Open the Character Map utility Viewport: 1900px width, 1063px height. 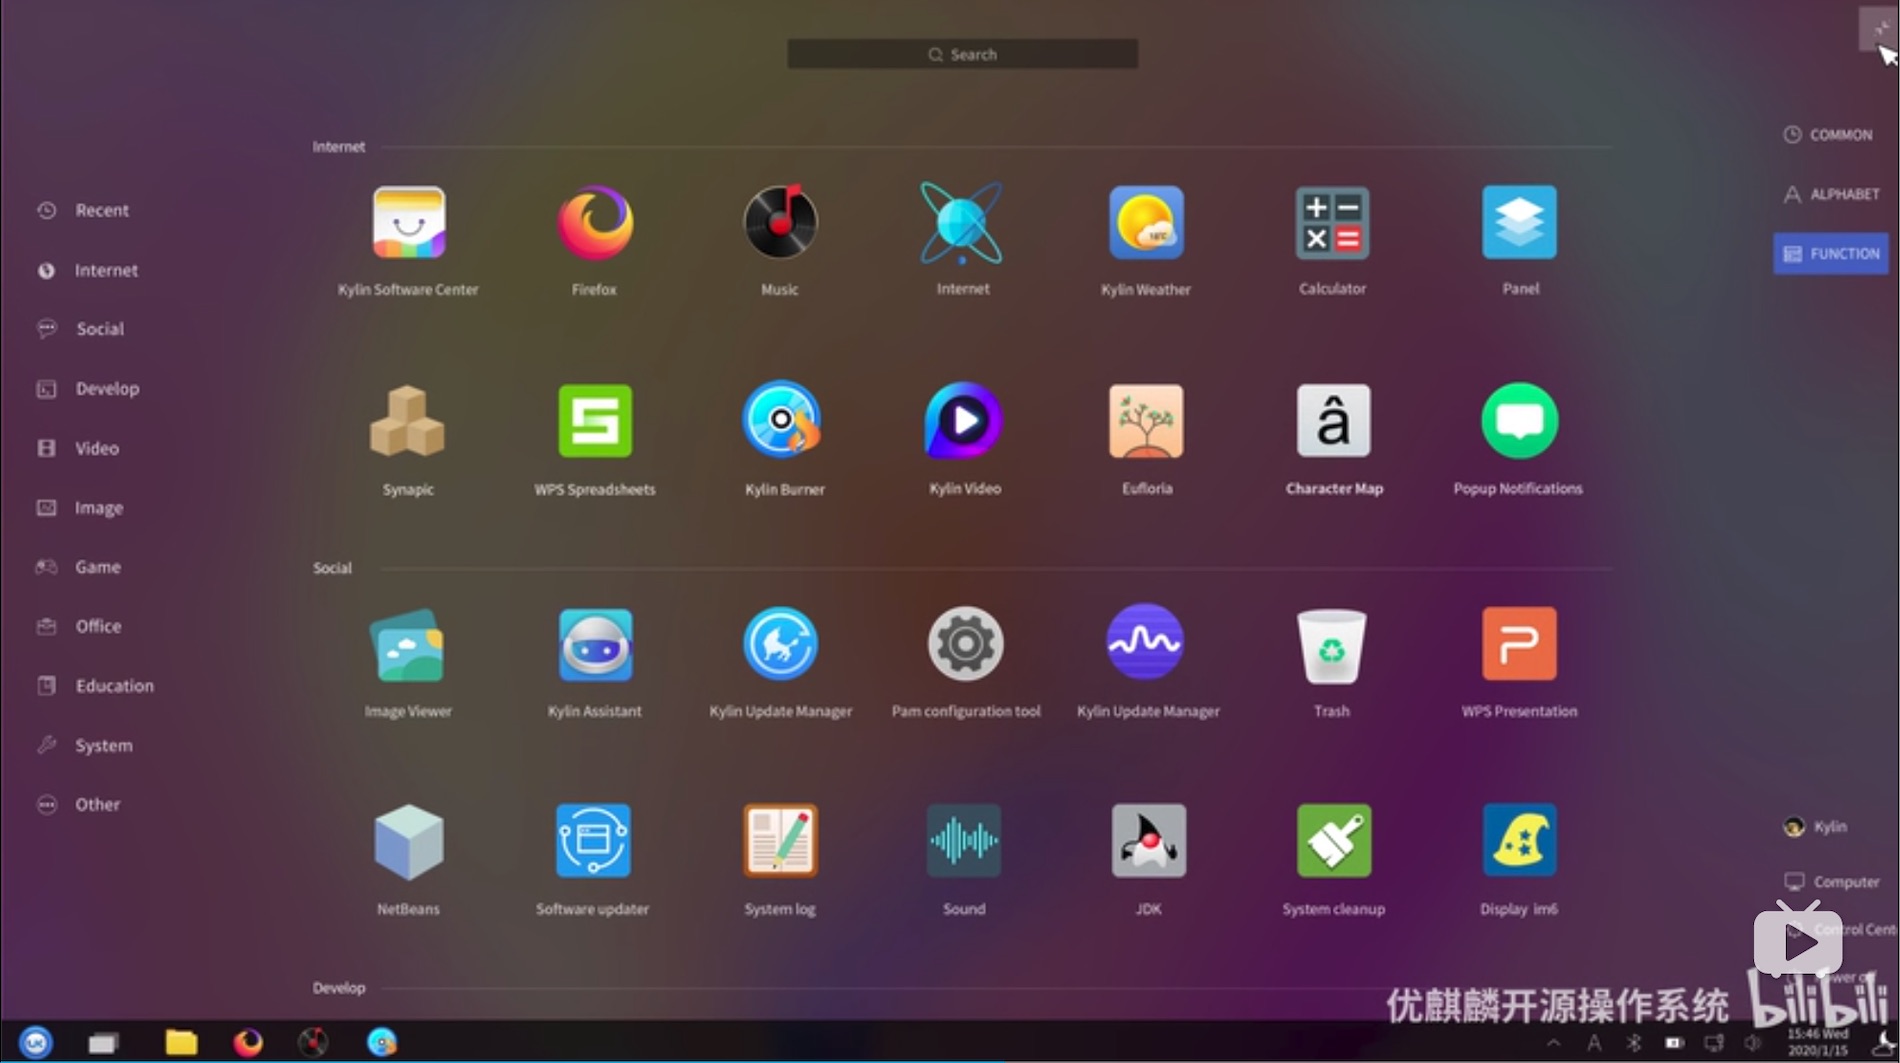1333,422
